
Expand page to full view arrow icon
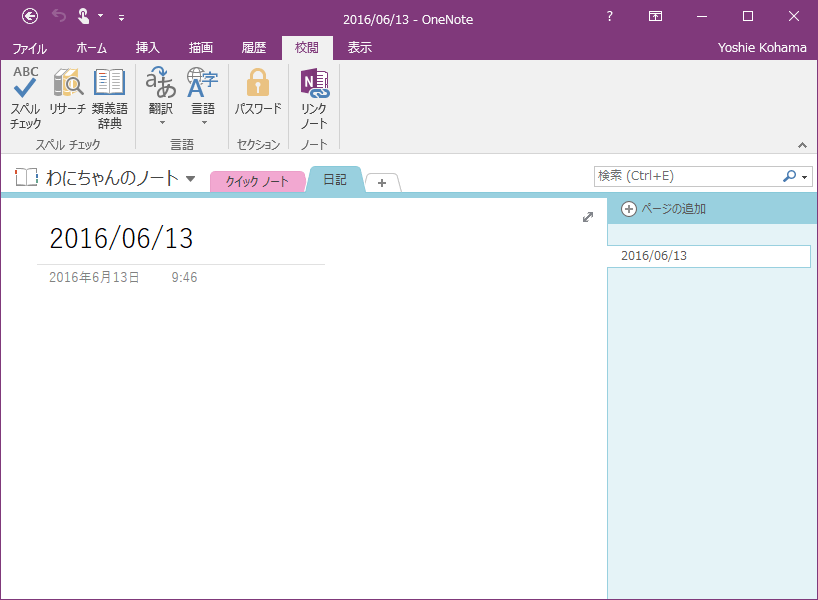coord(588,217)
